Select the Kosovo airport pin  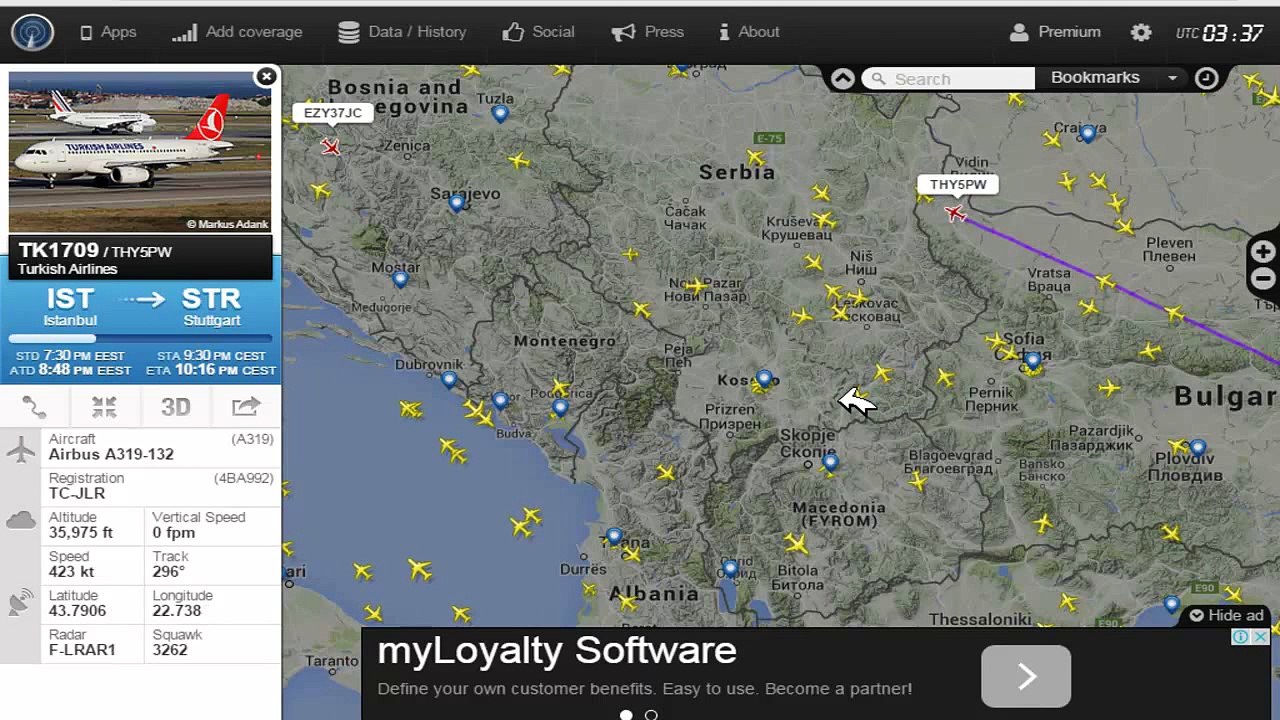coord(764,379)
